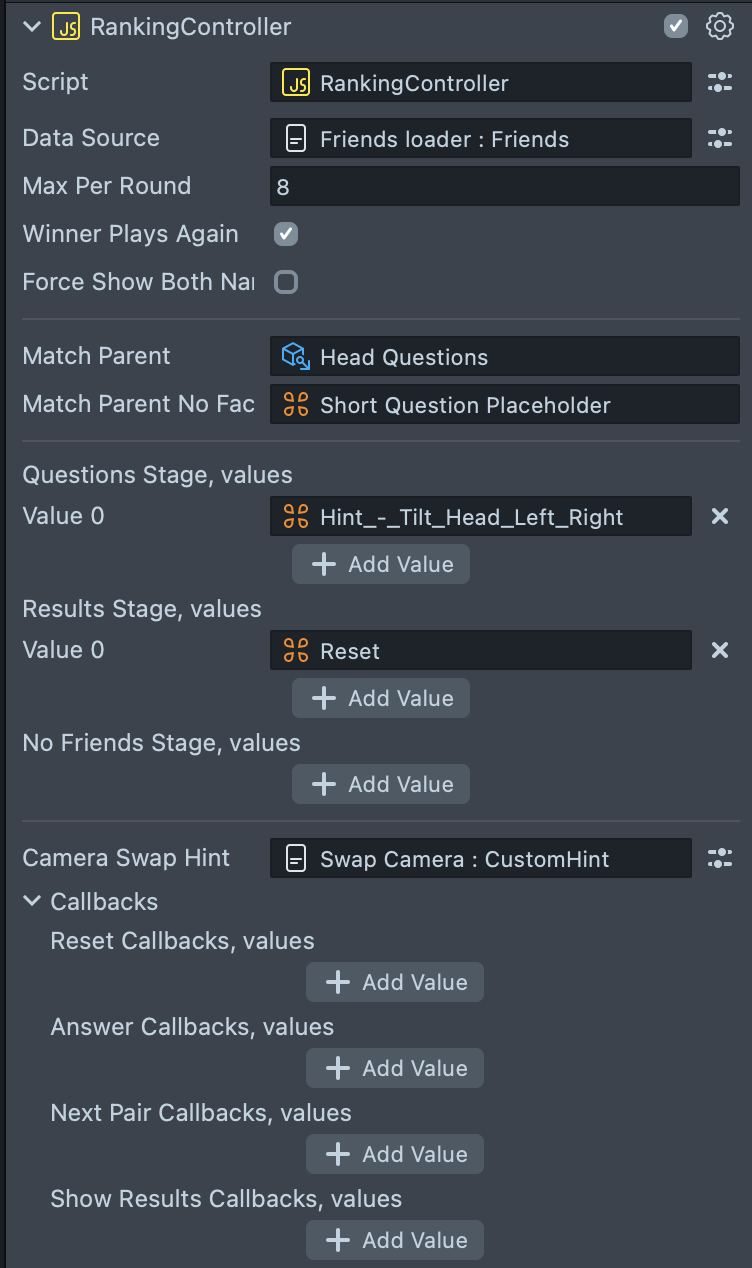Remove the Reset value from Results Stage
752x1268 pixels.
(720, 651)
